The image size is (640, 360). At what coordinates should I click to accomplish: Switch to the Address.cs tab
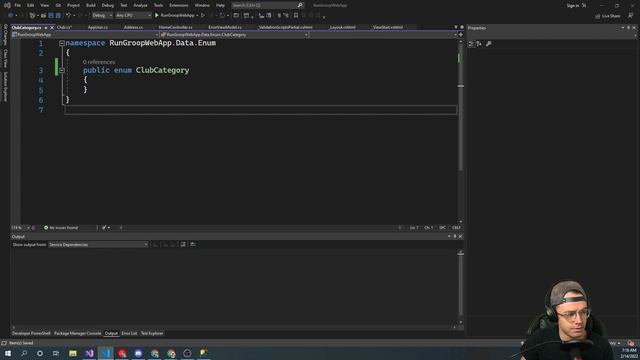tap(133, 27)
